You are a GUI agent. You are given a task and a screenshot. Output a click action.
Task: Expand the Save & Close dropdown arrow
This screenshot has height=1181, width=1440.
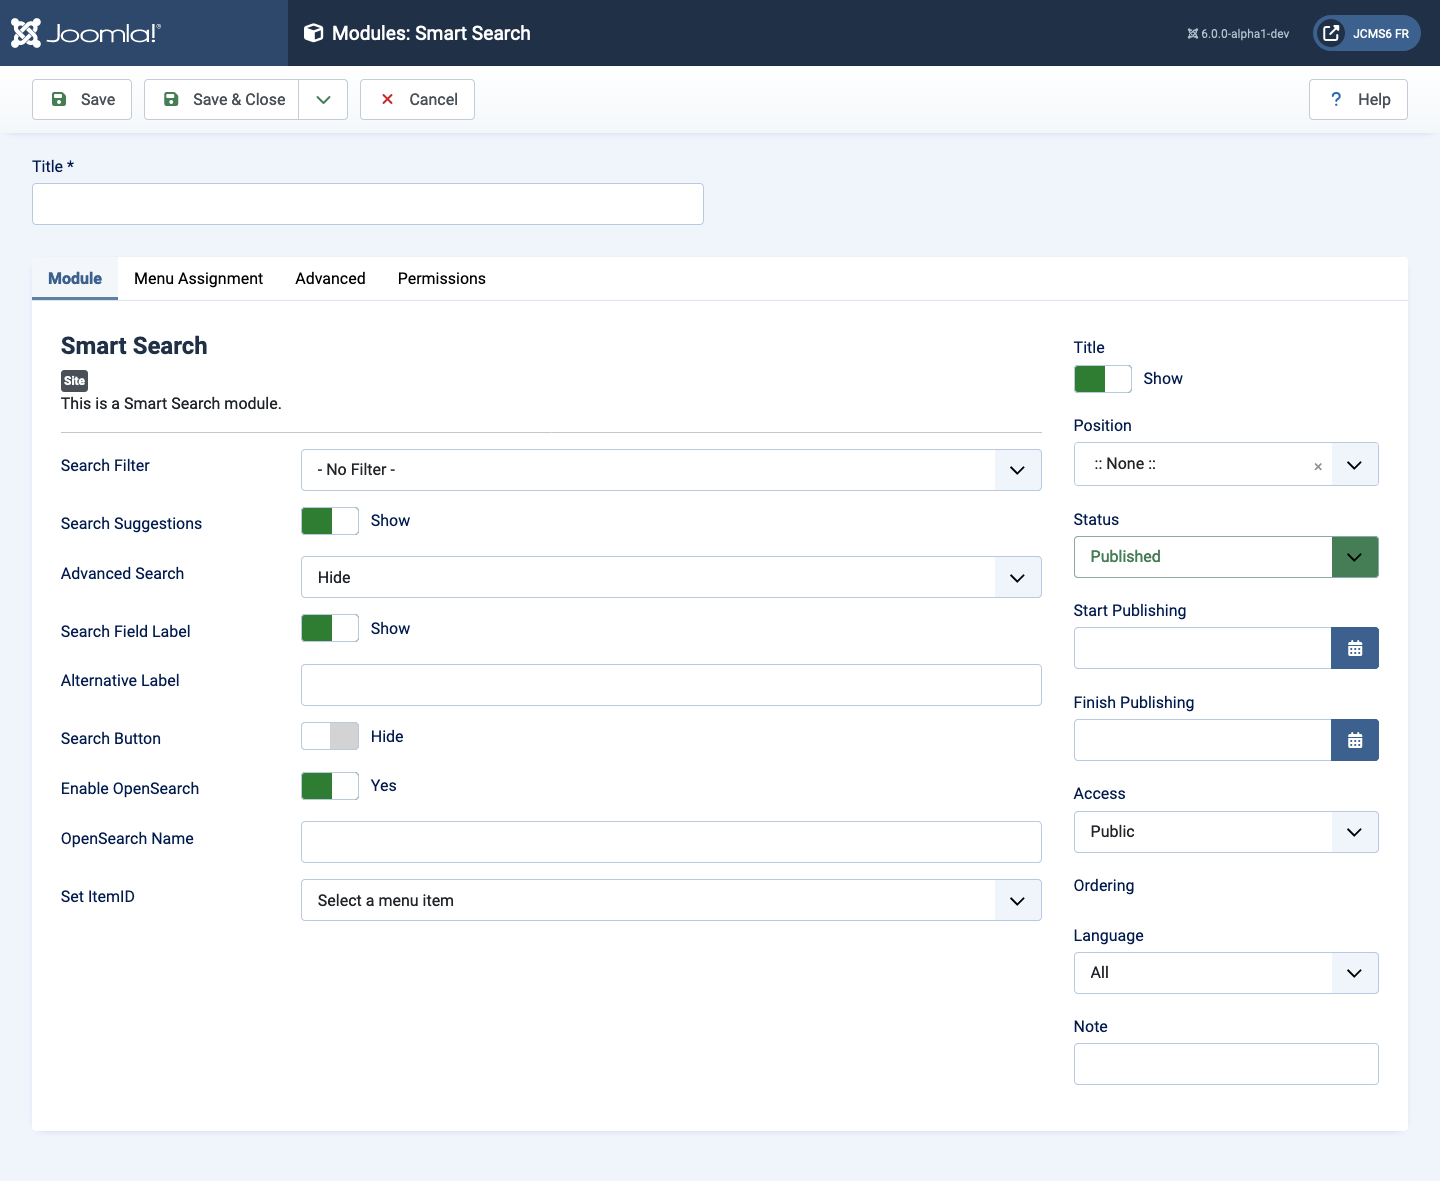(x=323, y=99)
